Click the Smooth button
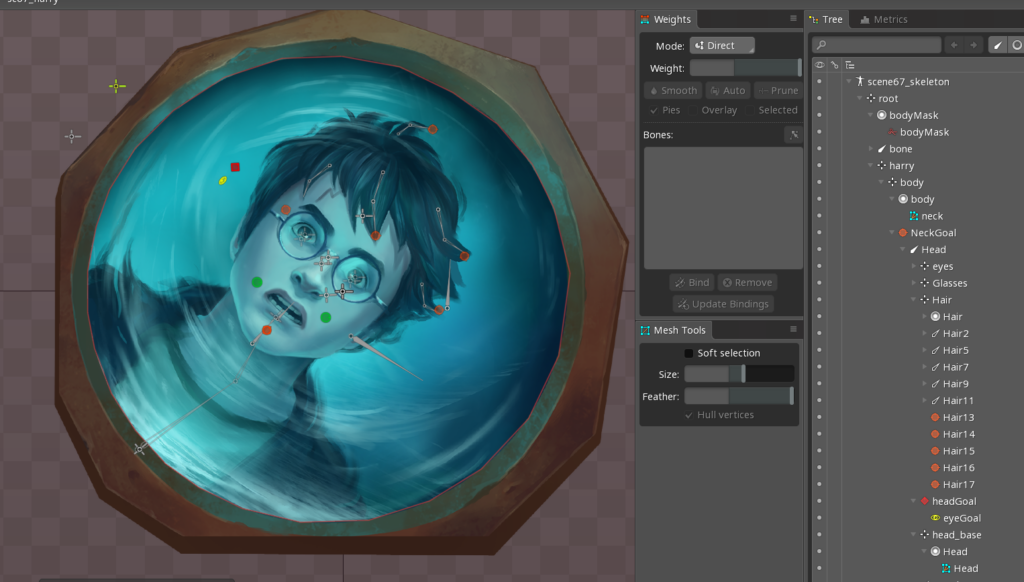The height and width of the screenshot is (582, 1024). [673, 90]
